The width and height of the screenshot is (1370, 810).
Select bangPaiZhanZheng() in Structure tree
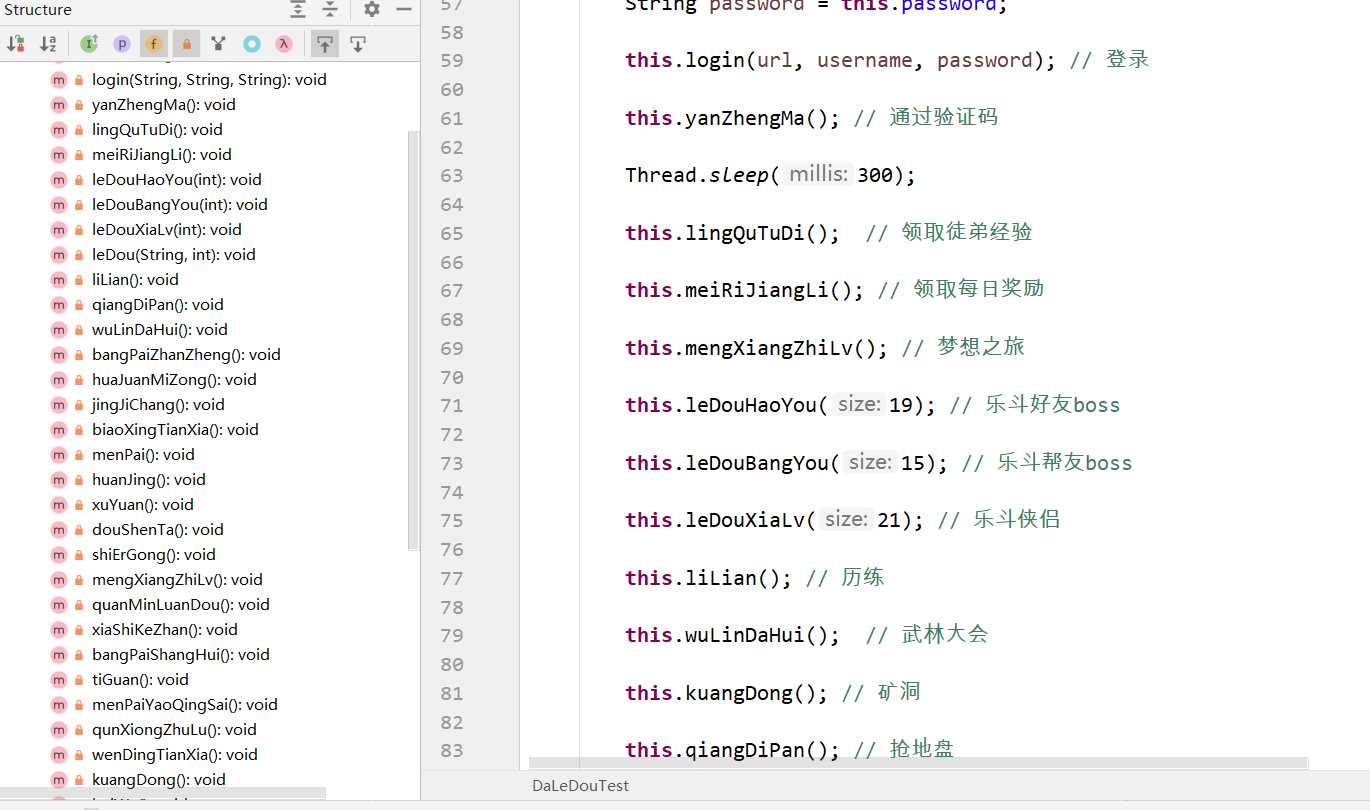pos(186,354)
